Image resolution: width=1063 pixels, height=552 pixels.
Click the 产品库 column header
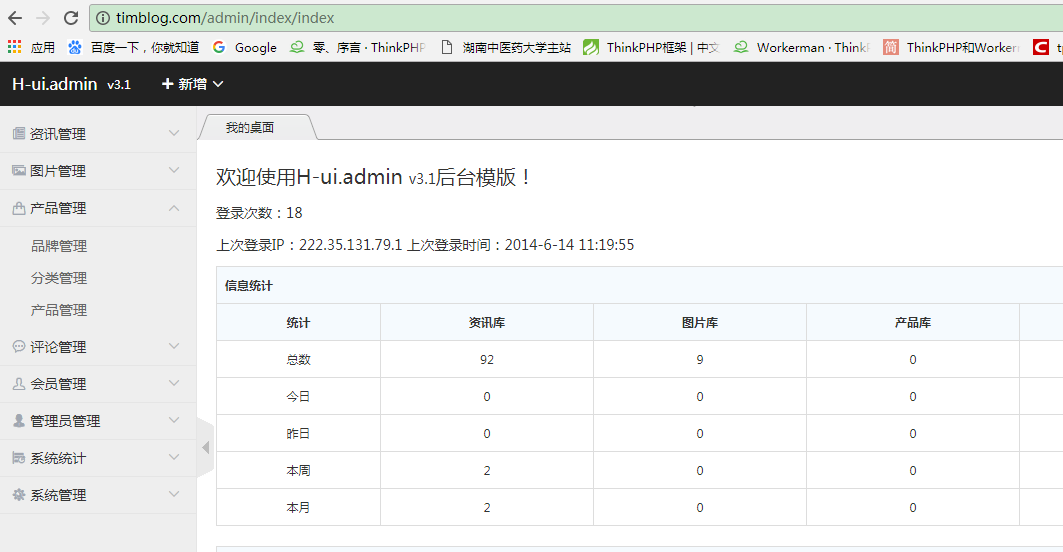(x=912, y=323)
